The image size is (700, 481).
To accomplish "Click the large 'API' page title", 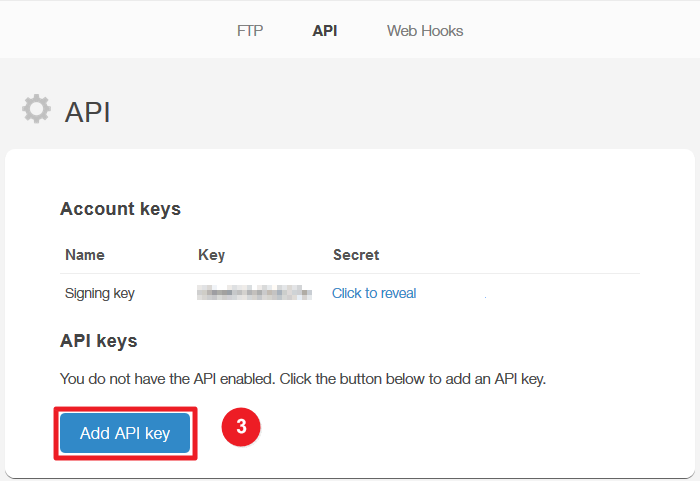I will click(x=88, y=112).
